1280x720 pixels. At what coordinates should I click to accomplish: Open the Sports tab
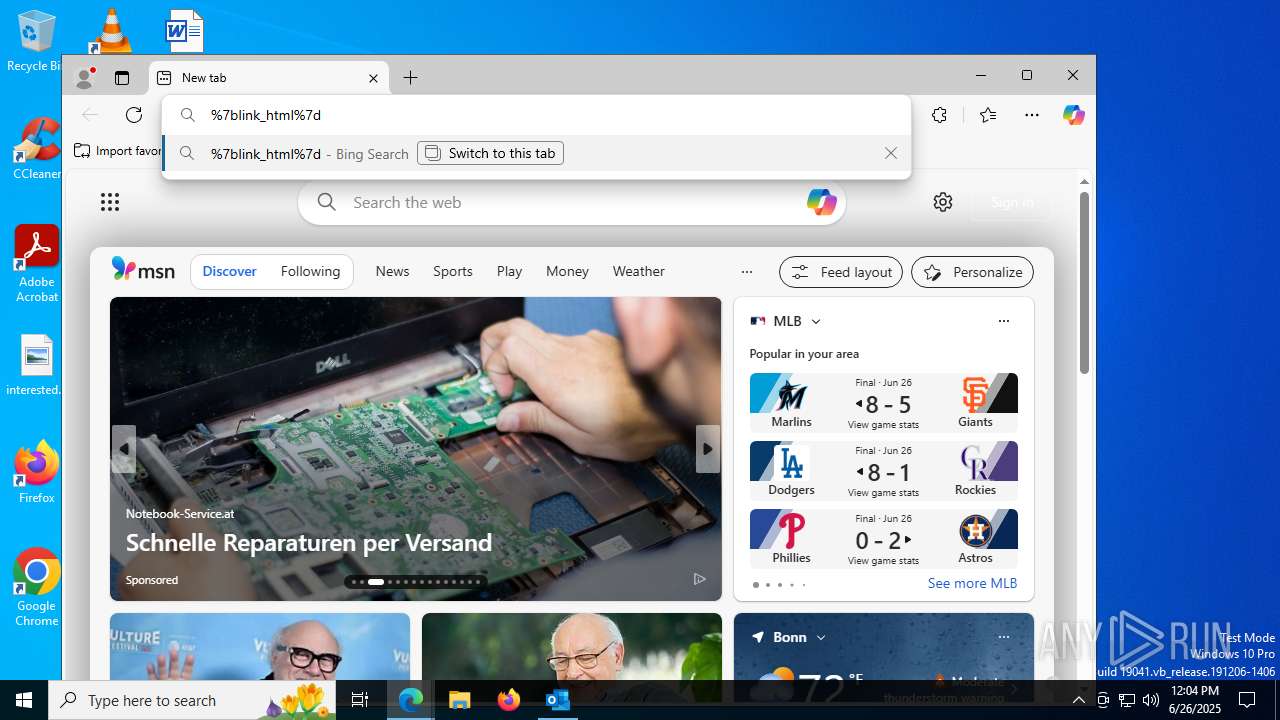[453, 271]
